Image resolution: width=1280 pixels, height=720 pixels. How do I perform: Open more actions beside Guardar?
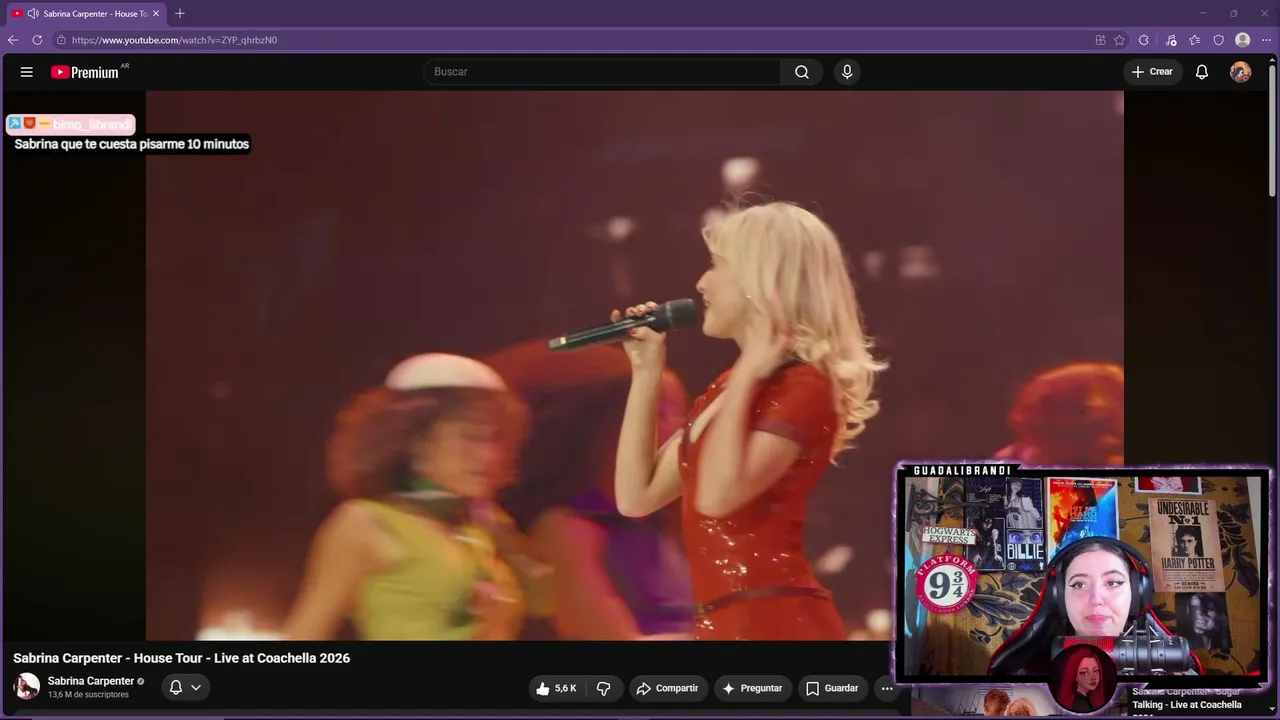point(886,688)
